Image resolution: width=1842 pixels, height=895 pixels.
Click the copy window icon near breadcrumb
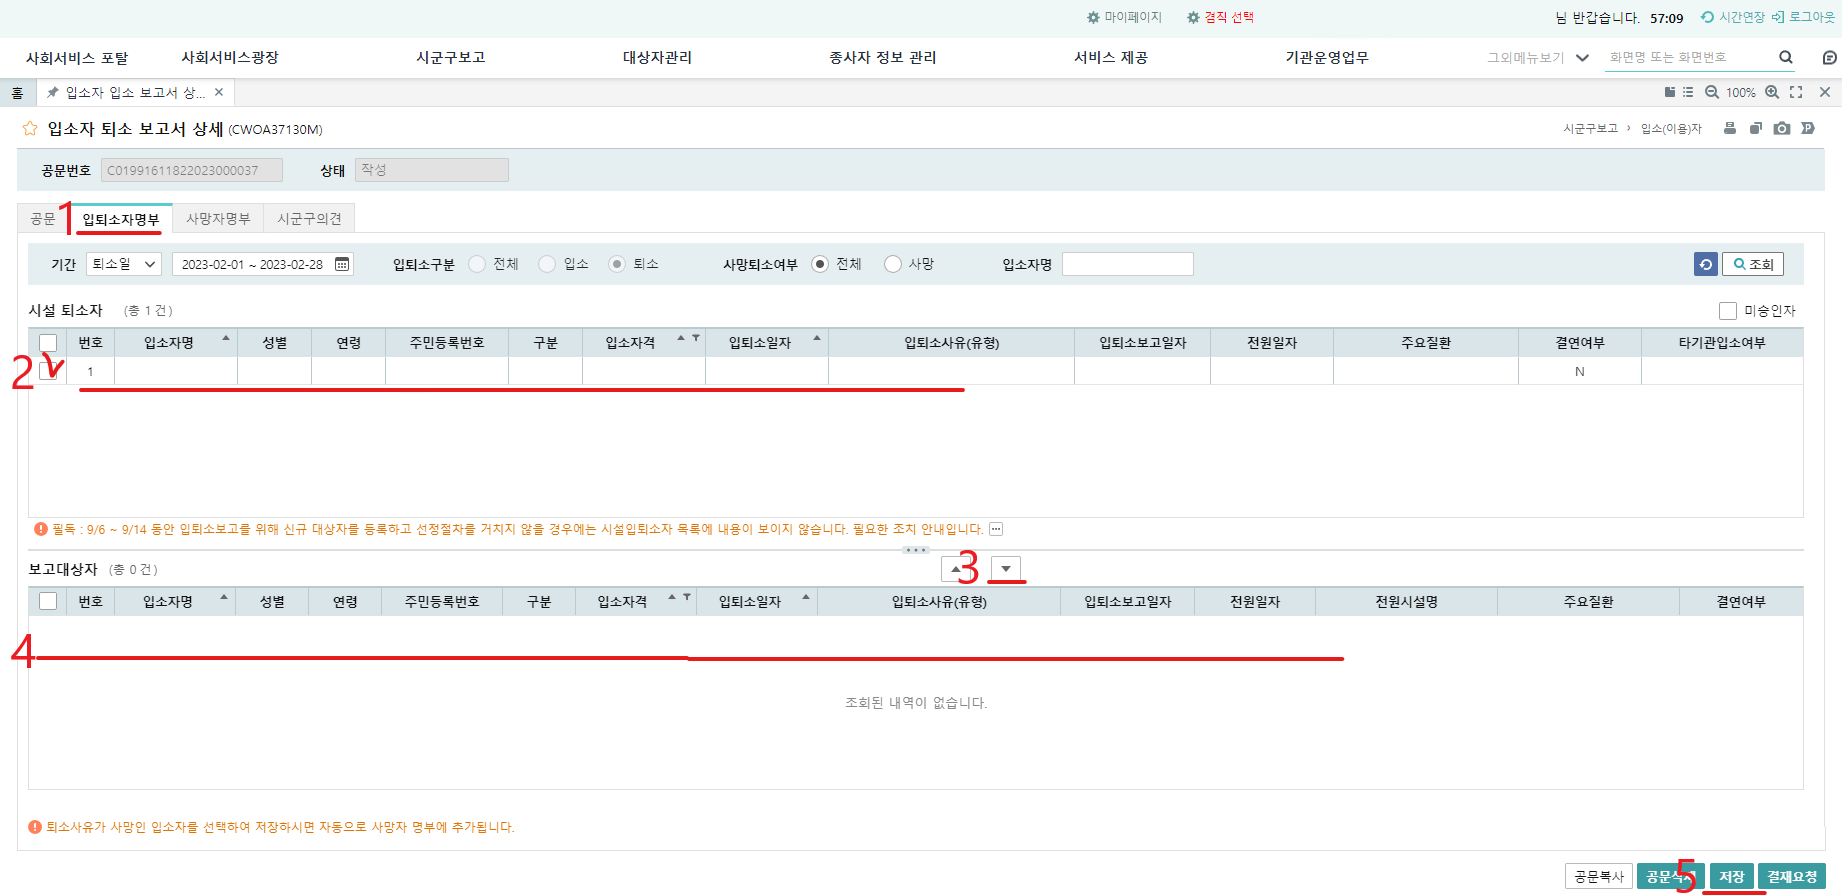click(1755, 128)
